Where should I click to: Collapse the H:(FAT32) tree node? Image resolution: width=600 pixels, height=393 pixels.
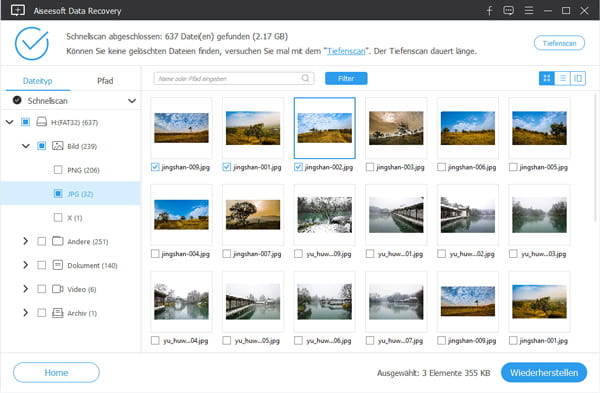[10, 122]
